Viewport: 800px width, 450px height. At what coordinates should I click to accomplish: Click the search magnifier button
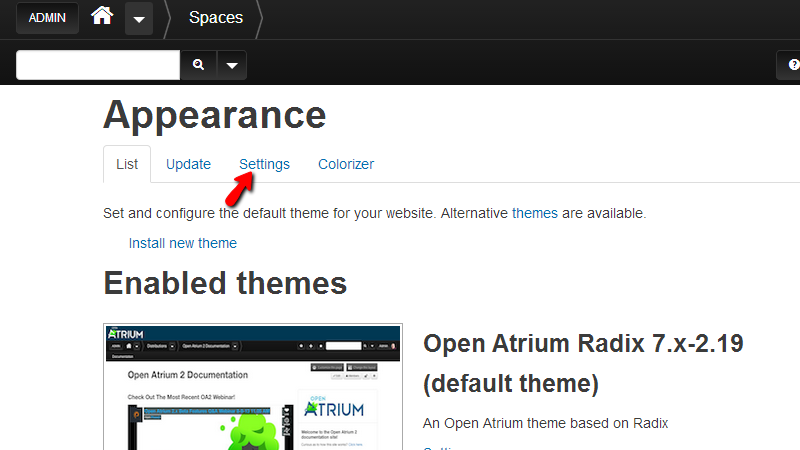pyautogui.click(x=198, y=65)
